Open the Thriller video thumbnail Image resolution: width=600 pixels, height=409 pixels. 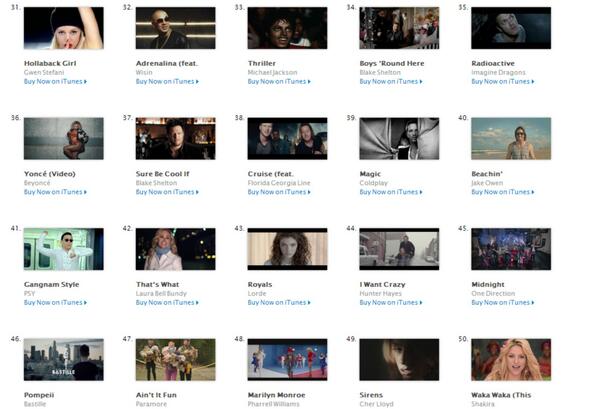click(x=287, y=28)
